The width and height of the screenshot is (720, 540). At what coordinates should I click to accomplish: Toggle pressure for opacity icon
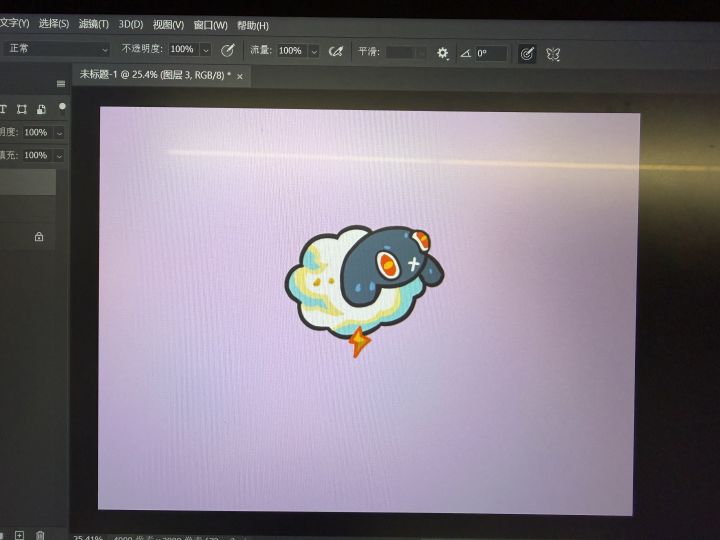pos(228,50)
